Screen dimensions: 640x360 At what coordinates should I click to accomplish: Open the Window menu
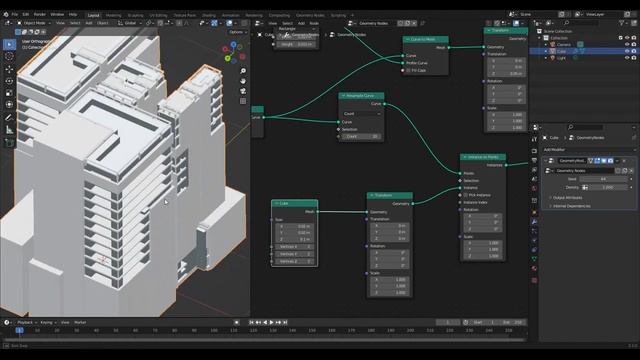click(57, 14)
